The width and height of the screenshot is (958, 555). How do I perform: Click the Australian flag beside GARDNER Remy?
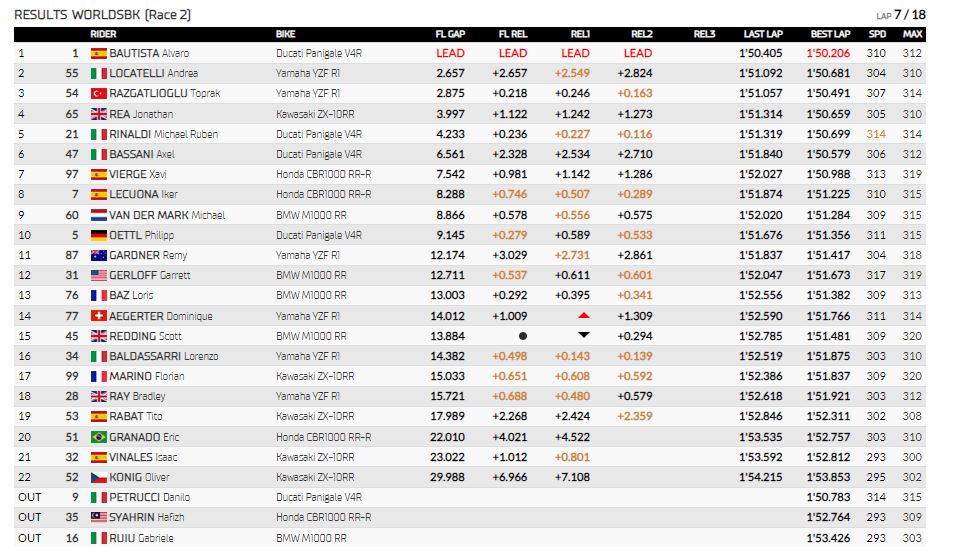point(98,255)
